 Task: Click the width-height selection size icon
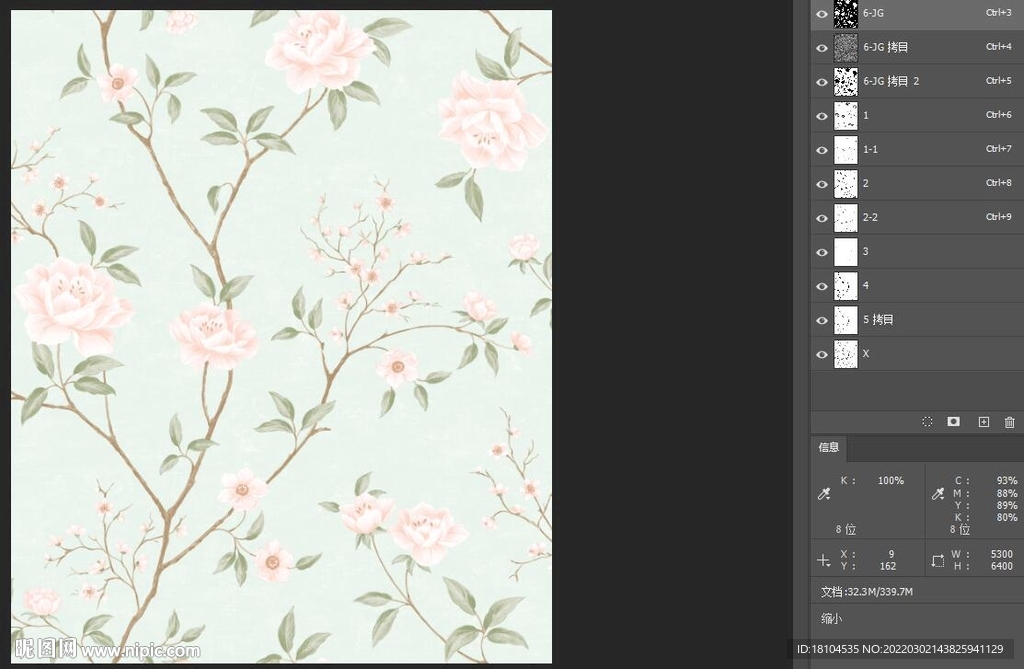pos(937,560)
